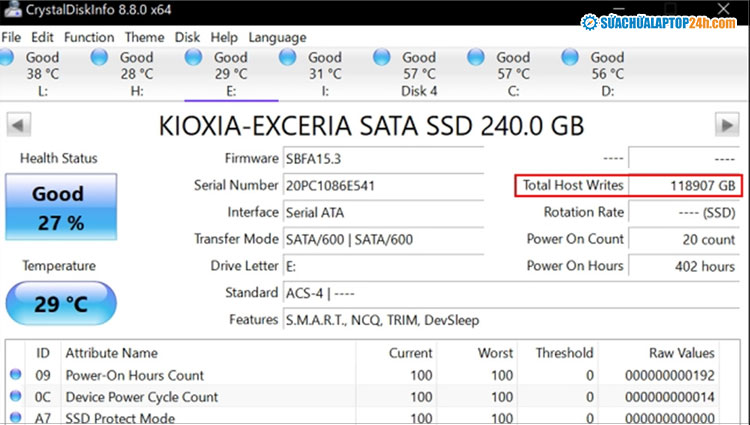Open the Disk menu
Viewport: 750px width, 425px height.
click(187, 37)
